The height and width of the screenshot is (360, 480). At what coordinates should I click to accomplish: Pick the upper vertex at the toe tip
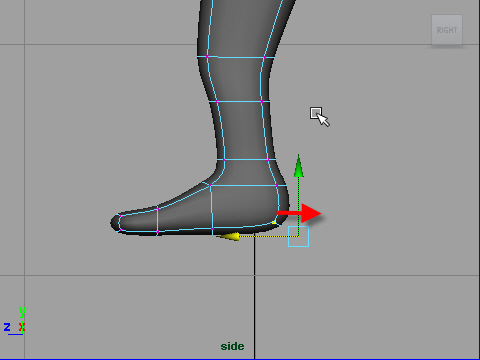120,216
